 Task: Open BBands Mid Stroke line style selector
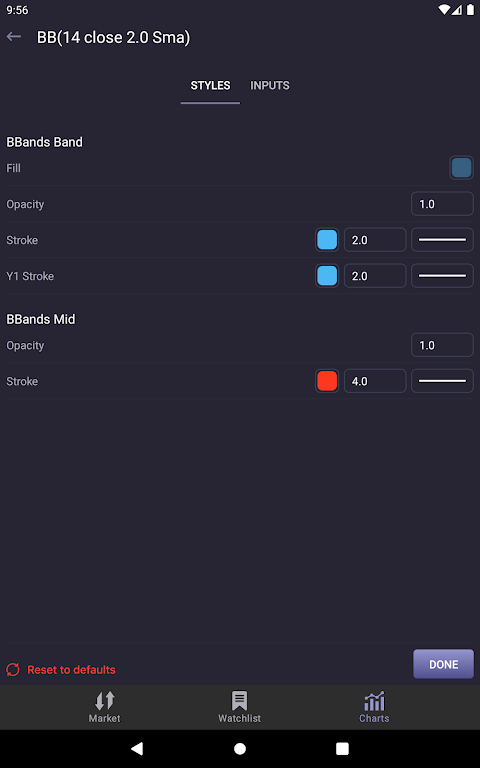(442, 381)
